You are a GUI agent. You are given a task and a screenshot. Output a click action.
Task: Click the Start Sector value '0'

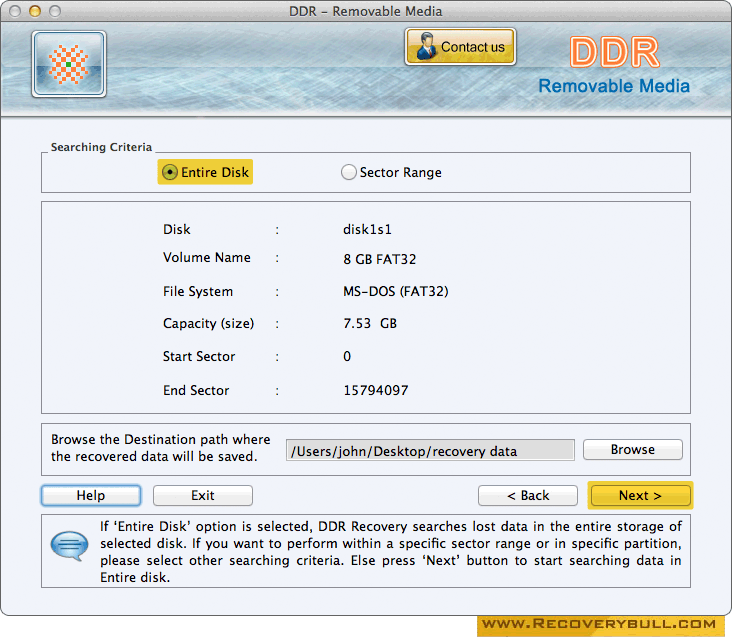click(x=347, y=357)
